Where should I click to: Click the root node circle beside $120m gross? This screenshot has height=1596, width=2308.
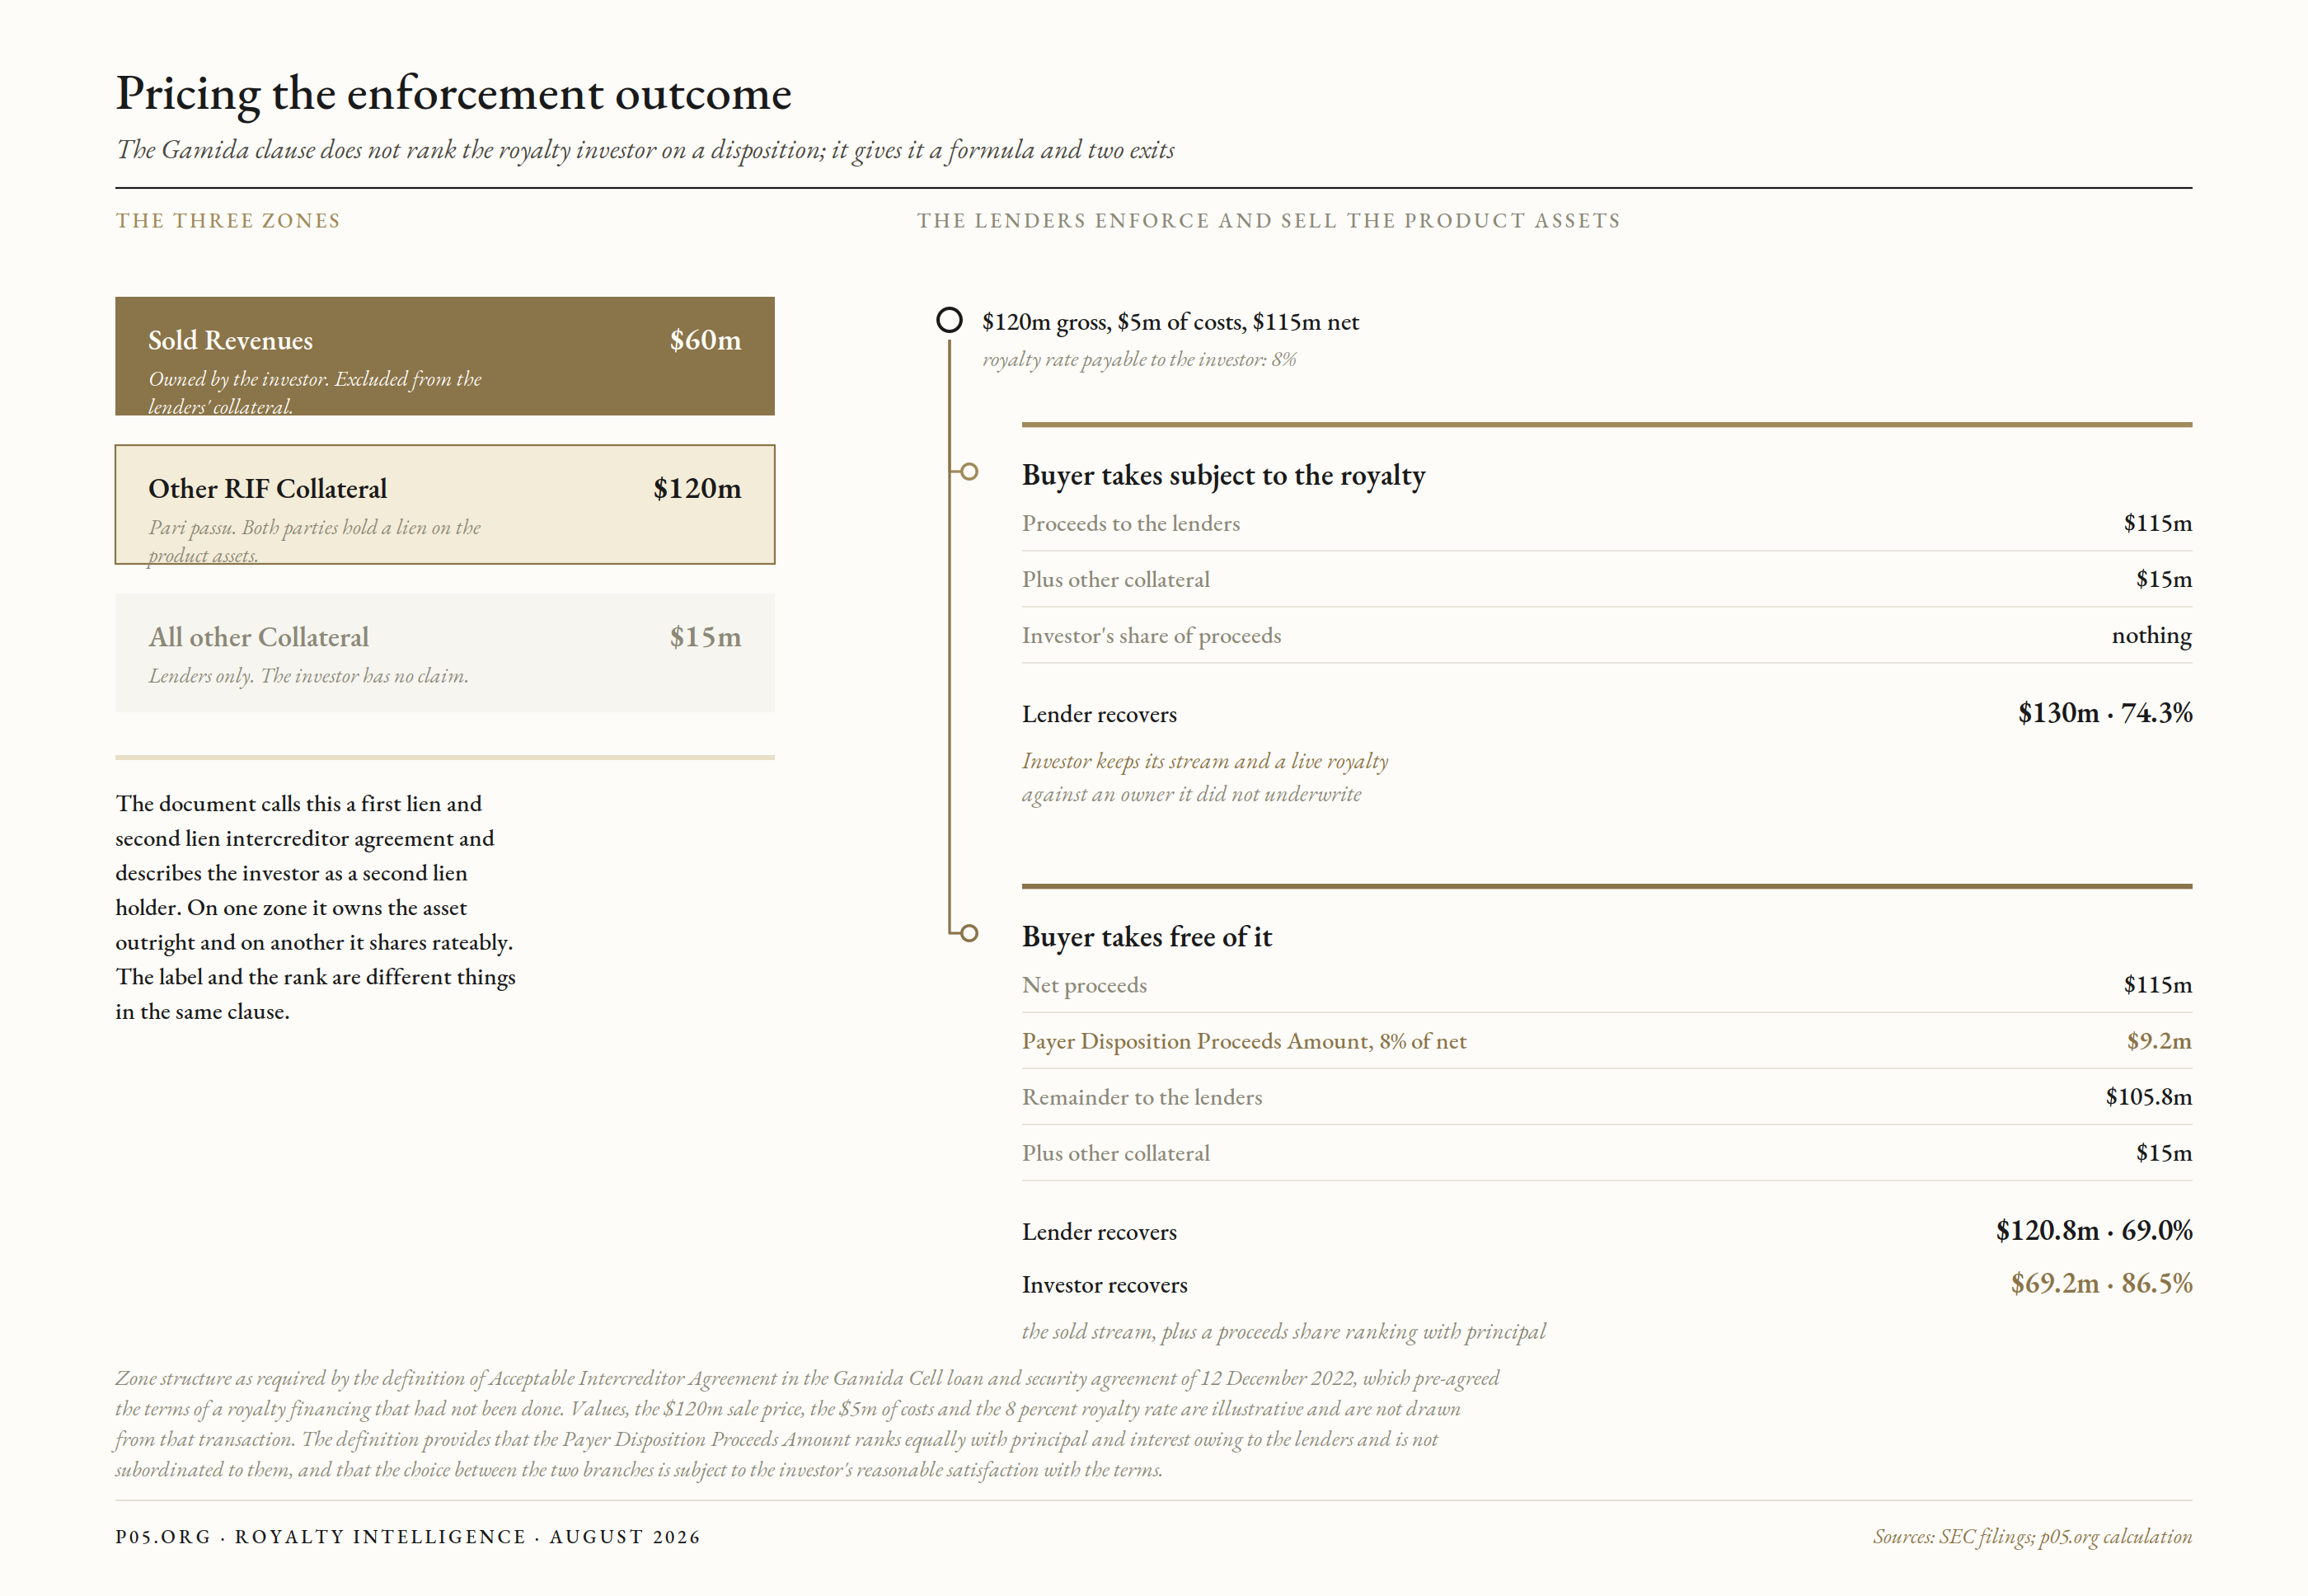(x=949, y=320)
